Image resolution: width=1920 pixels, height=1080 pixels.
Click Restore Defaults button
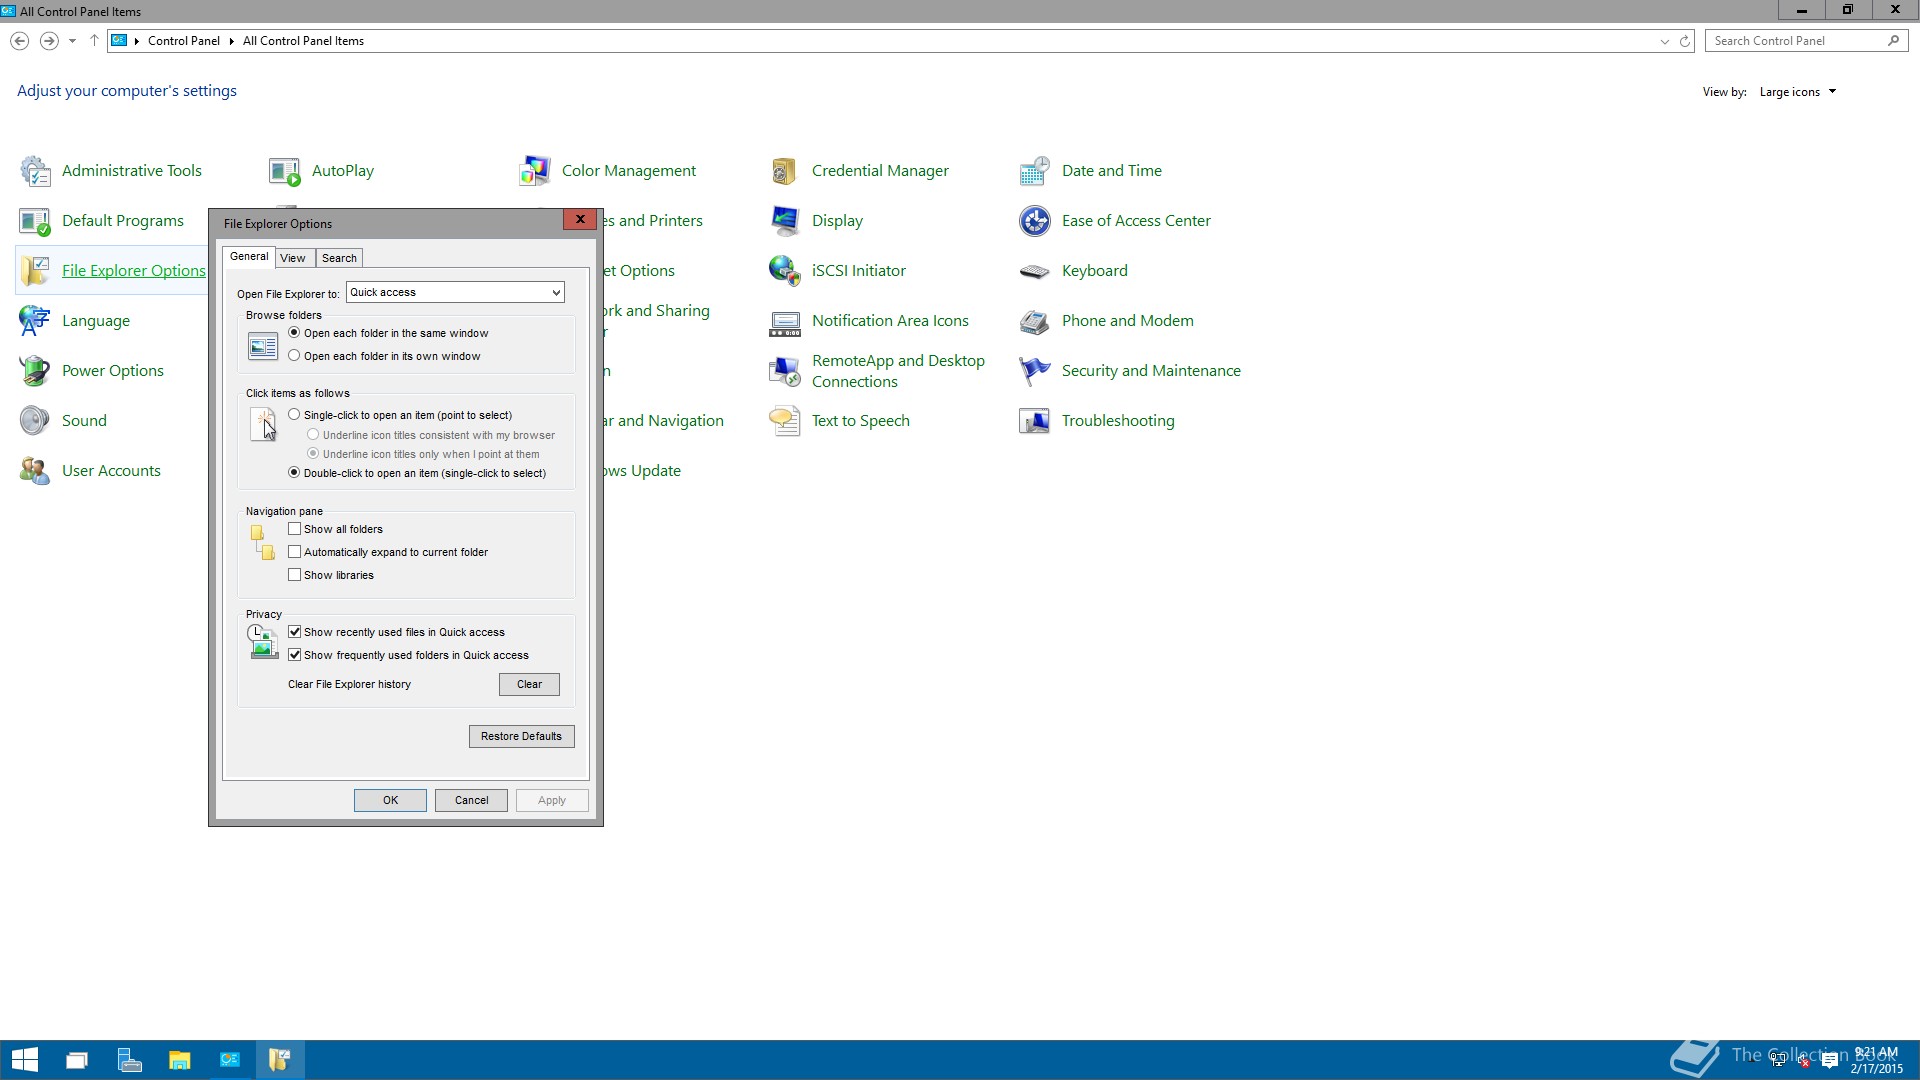pyautogui.click(x=521, y=737)
